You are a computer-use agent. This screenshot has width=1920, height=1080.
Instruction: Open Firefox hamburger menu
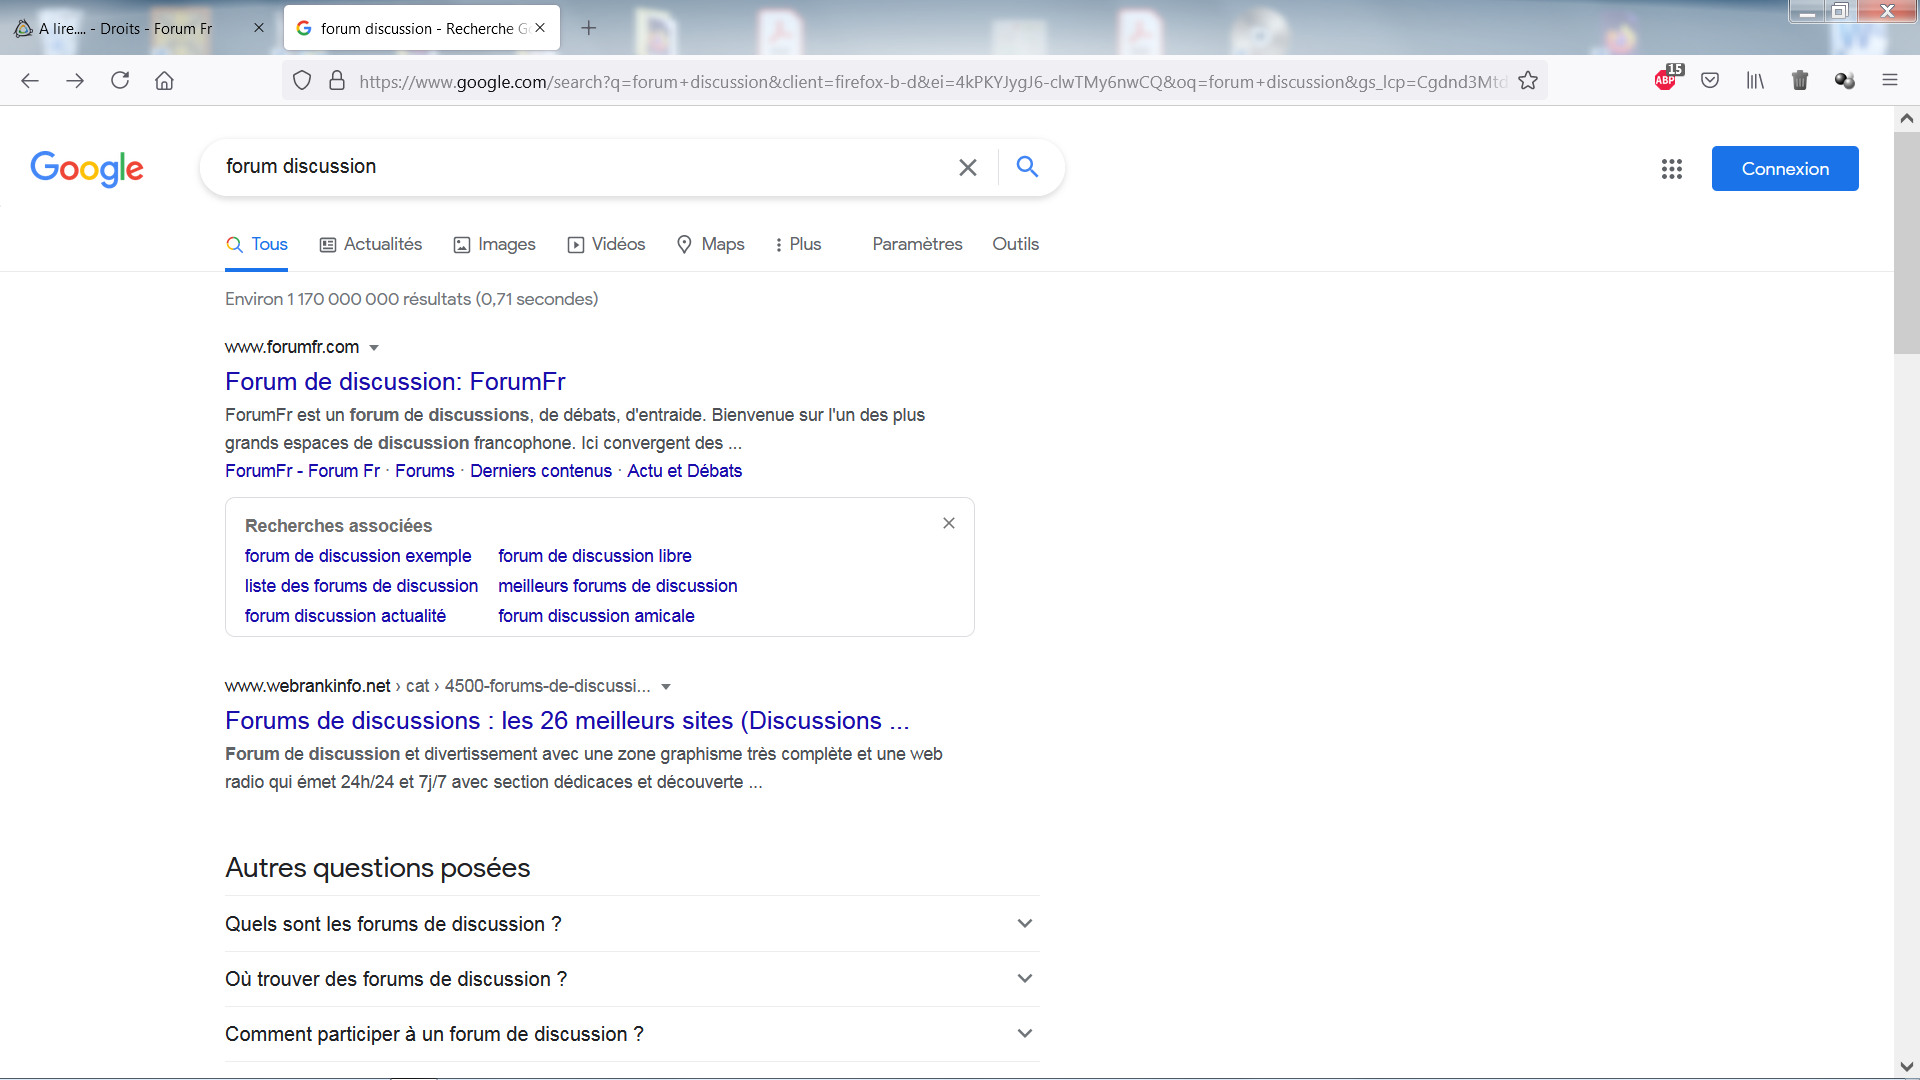click(x=1889, y=80)
